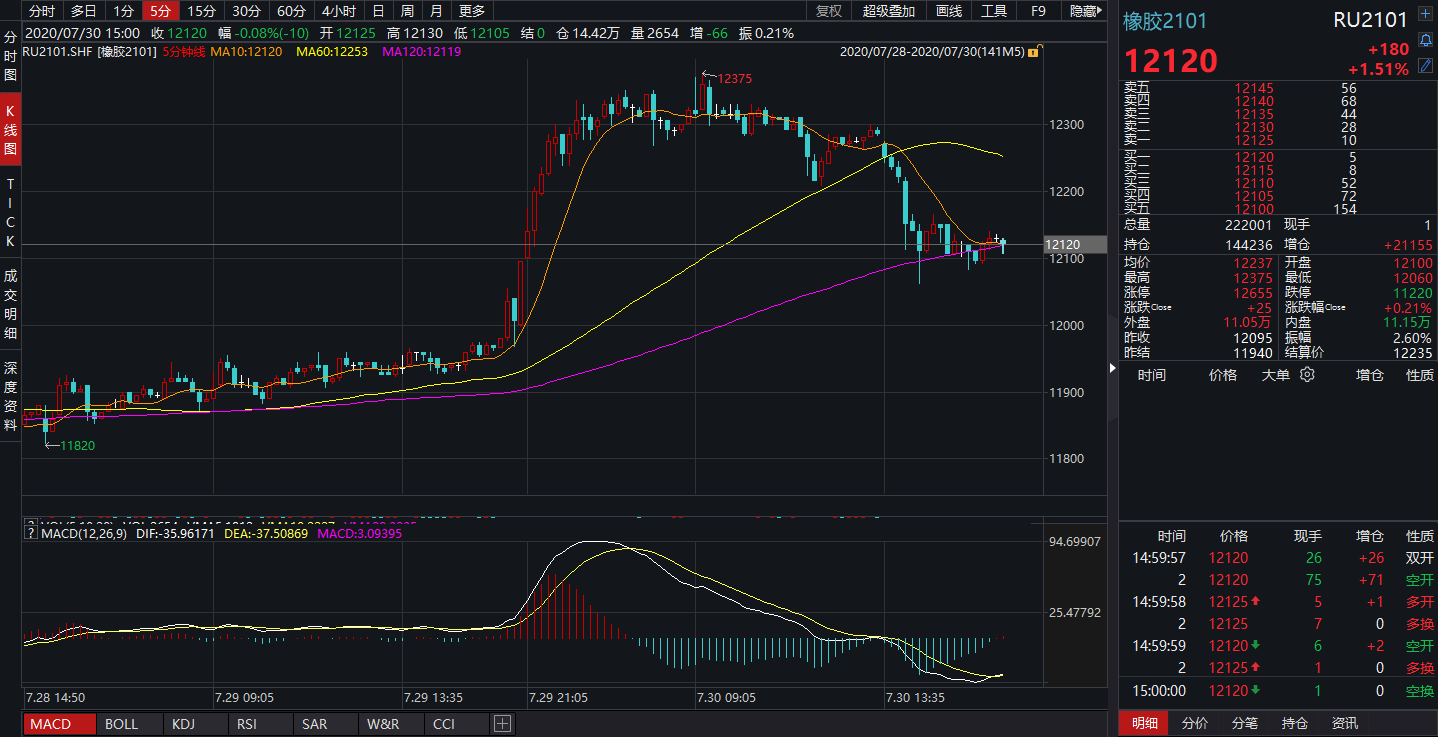Open the 资讯 news tab

pyautogui.click(x=1345, y=723)
